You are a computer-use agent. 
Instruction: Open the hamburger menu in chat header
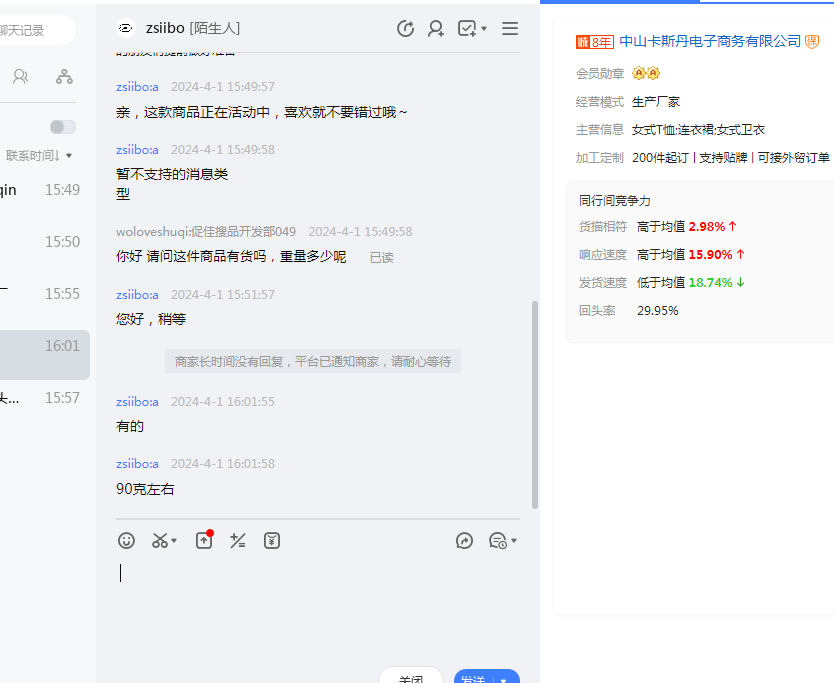[x=510, y=29]
